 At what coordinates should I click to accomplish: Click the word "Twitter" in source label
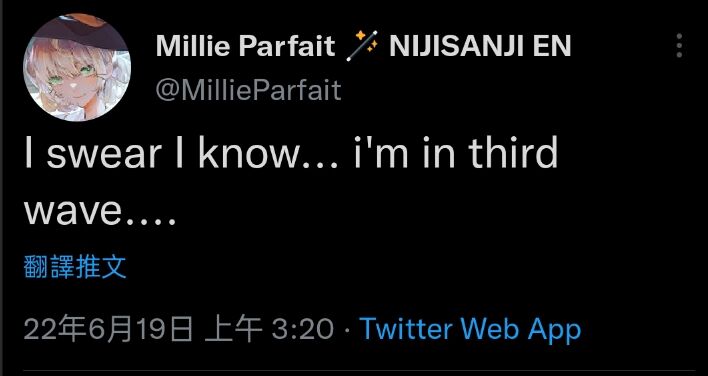click(408, 328)
